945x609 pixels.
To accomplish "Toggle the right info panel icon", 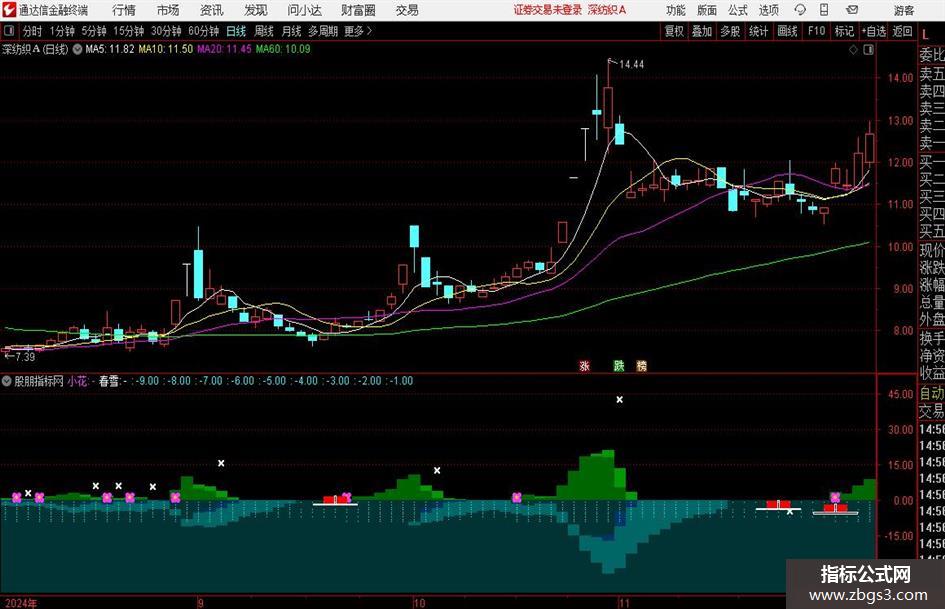I will [x=868, y=50].
